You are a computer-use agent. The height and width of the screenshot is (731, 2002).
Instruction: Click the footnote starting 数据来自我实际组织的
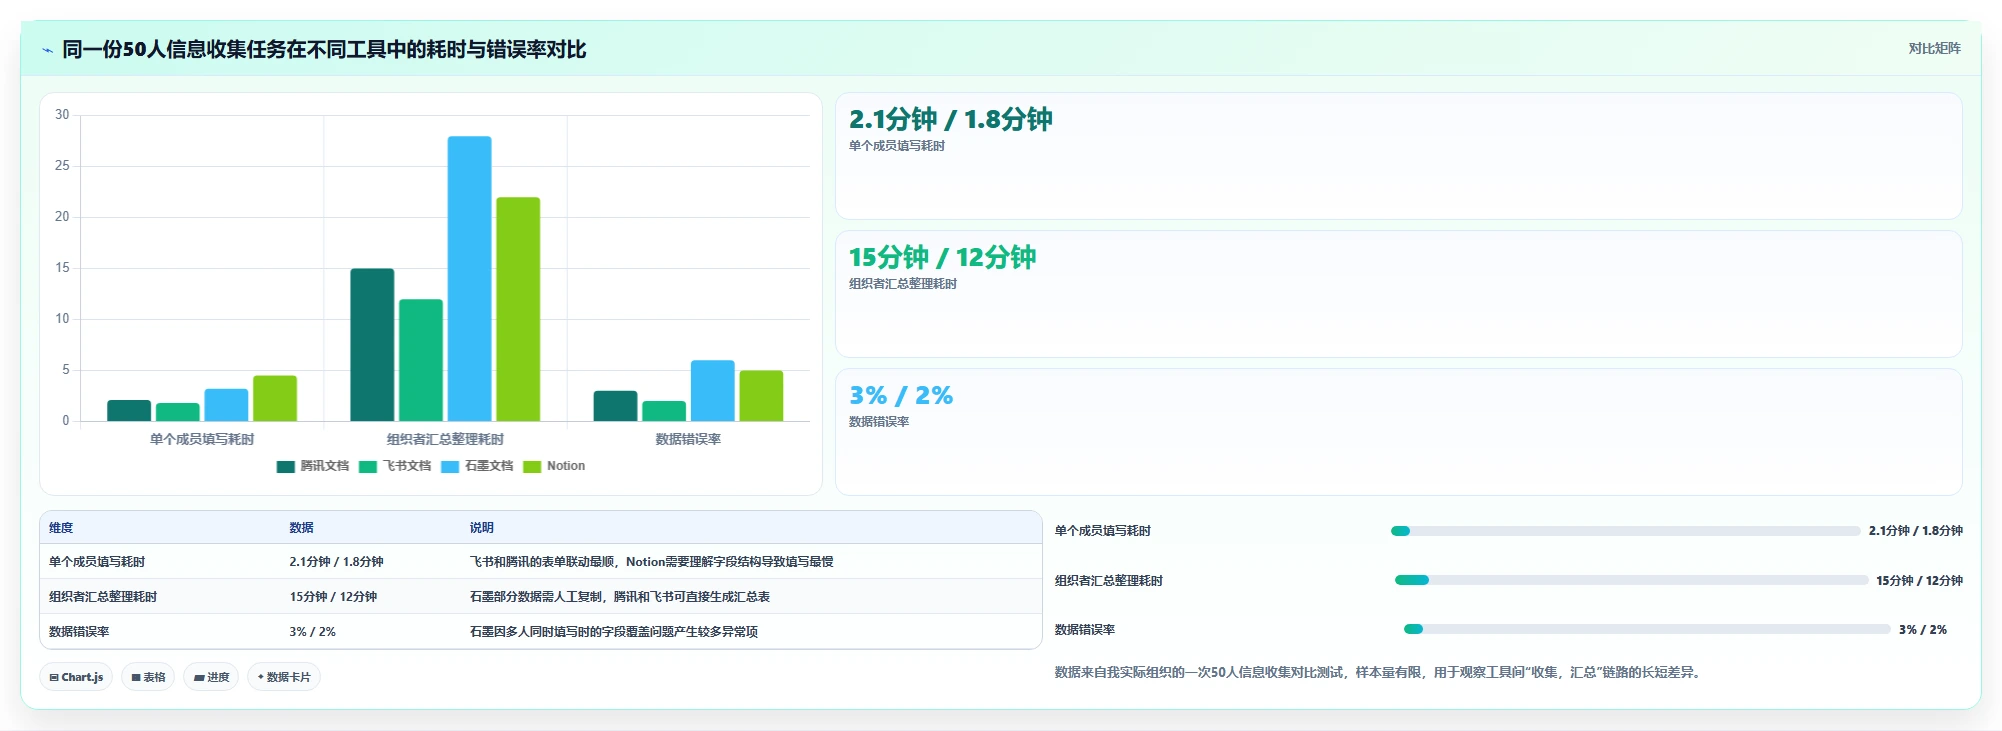[1379, 672]
